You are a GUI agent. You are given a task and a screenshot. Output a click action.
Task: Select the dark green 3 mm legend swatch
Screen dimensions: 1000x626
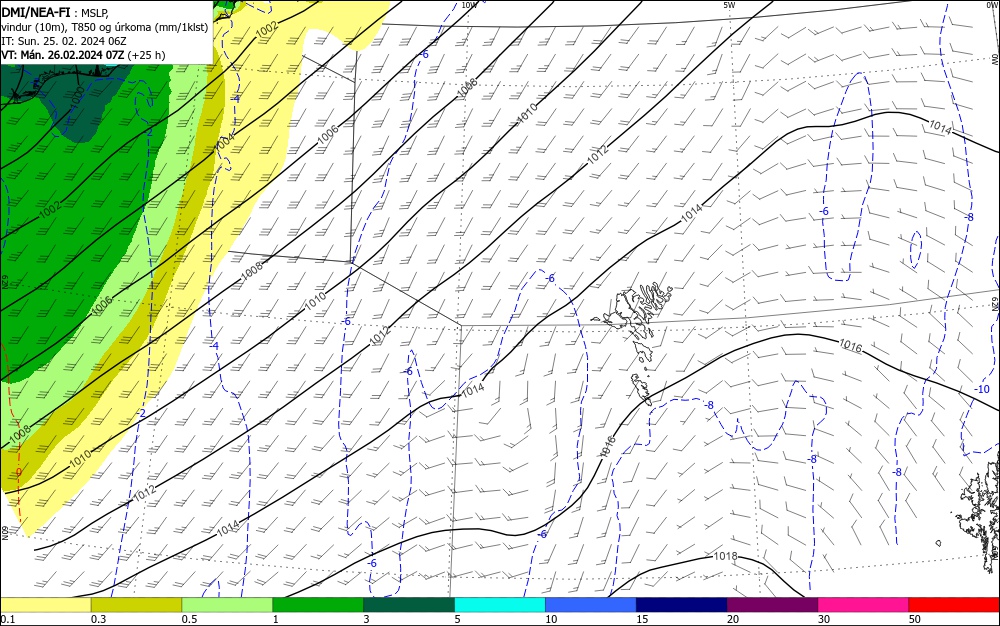point(409,605)
